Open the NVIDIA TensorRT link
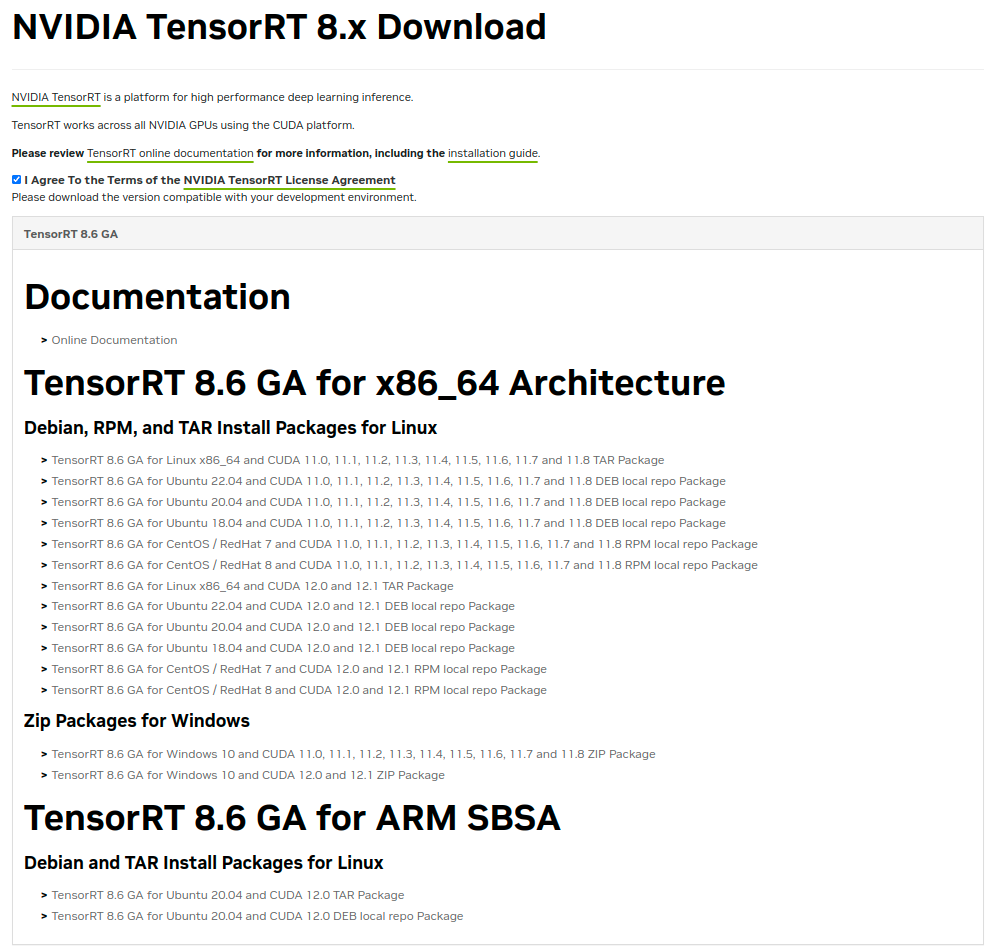988x947 pixels. tap(56, 97)
